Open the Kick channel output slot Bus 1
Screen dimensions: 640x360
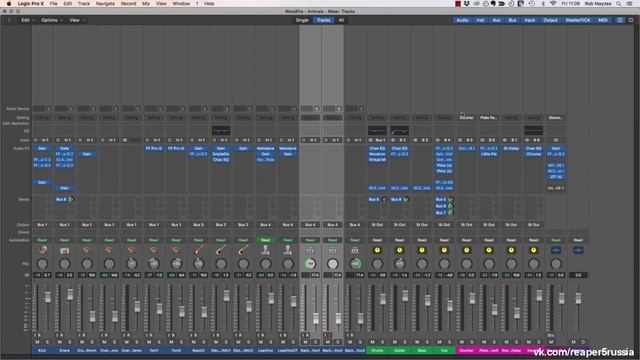pos(42,225)
